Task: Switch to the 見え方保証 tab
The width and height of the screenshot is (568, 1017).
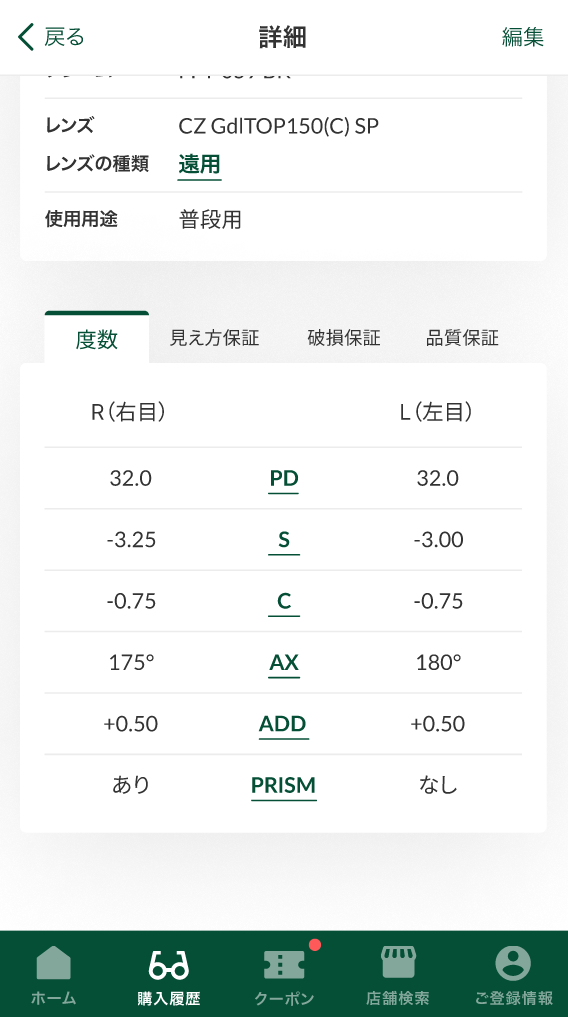Action: point(215,338)
